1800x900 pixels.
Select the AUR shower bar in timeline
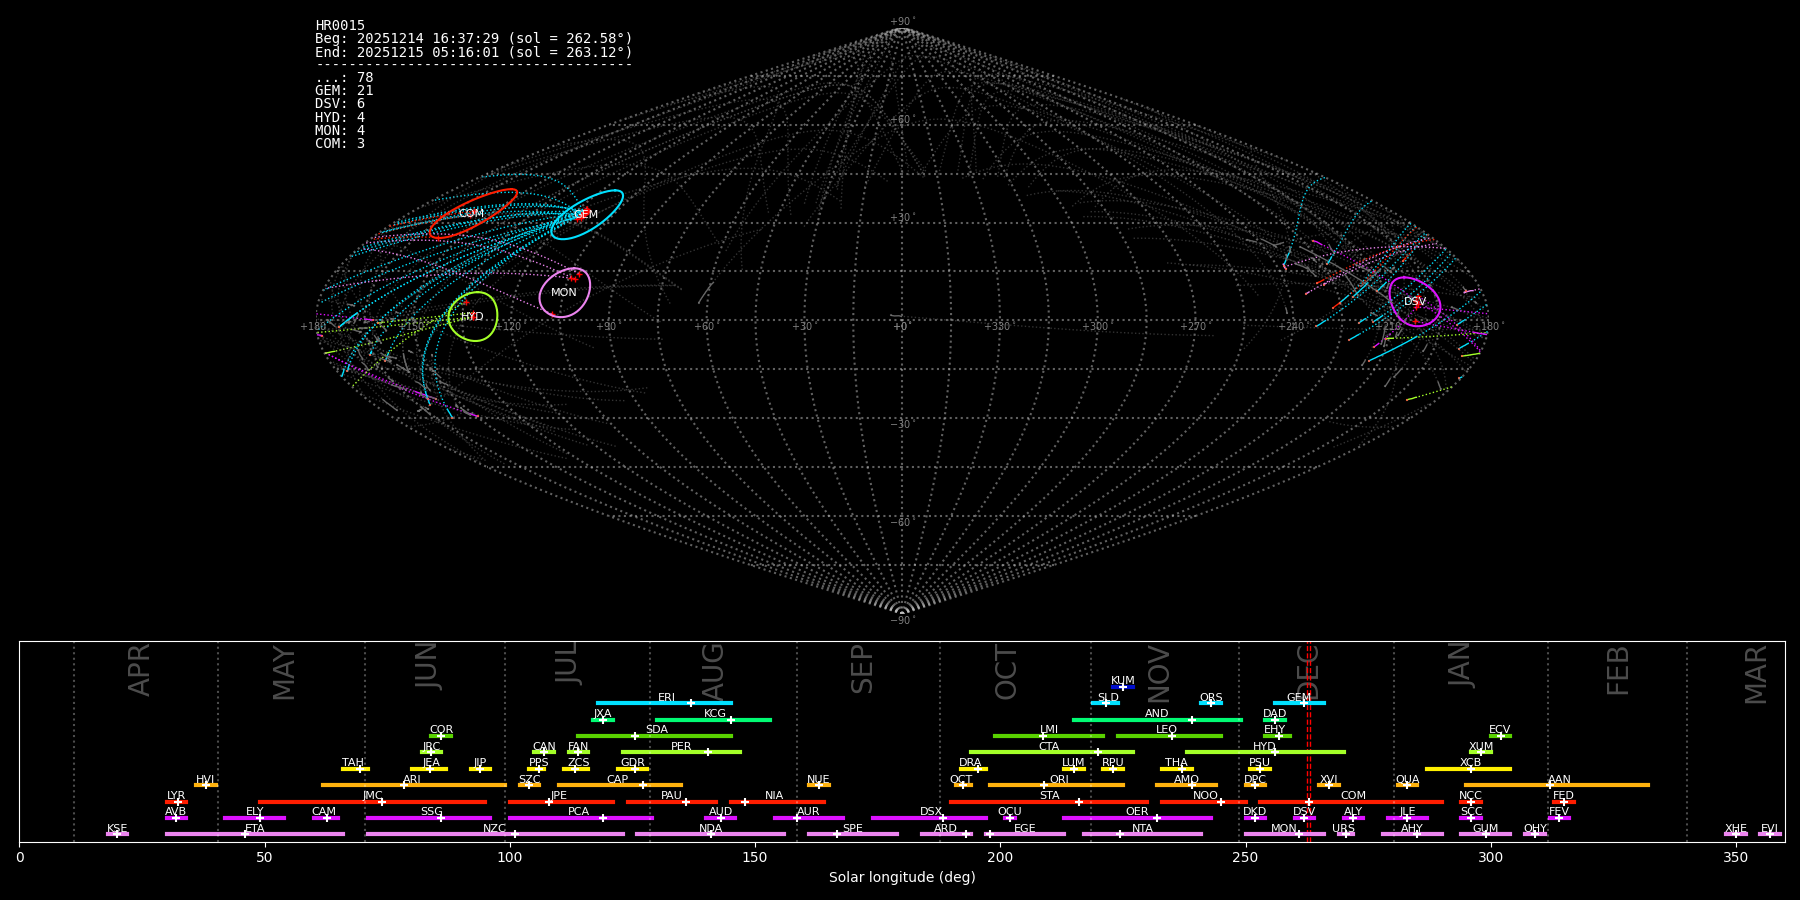(x=808, y=818)
